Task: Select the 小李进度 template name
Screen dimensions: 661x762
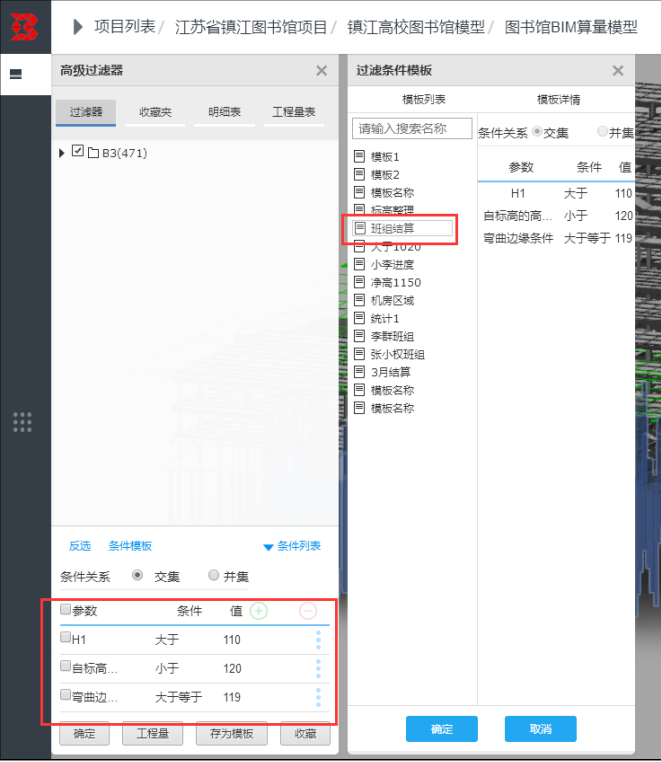Action: coord(392,265)
